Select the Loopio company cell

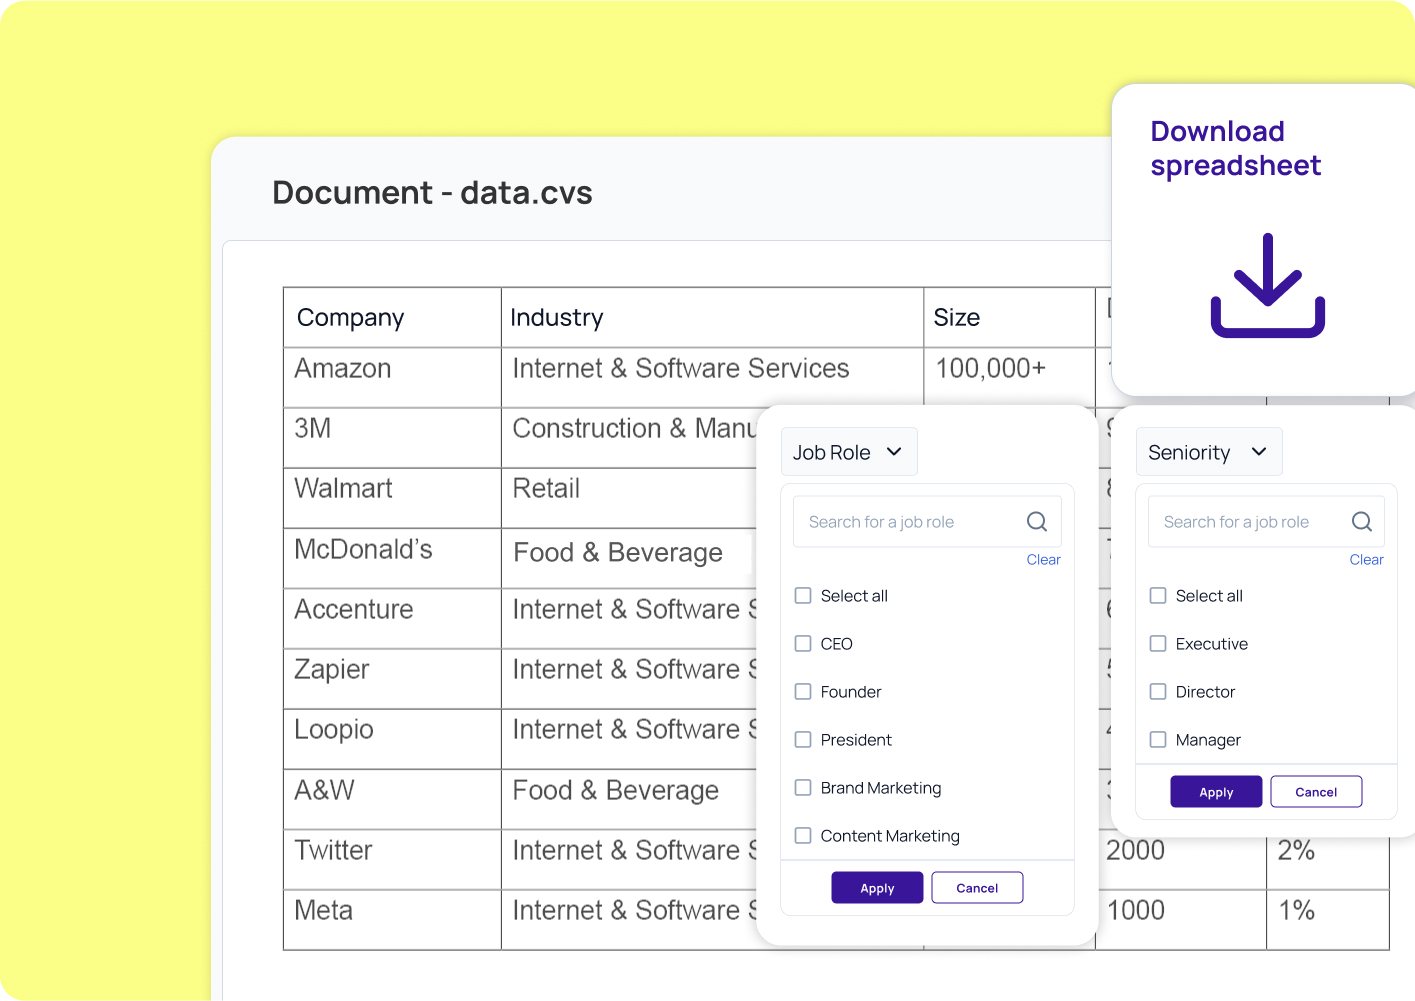click(392, 739)
